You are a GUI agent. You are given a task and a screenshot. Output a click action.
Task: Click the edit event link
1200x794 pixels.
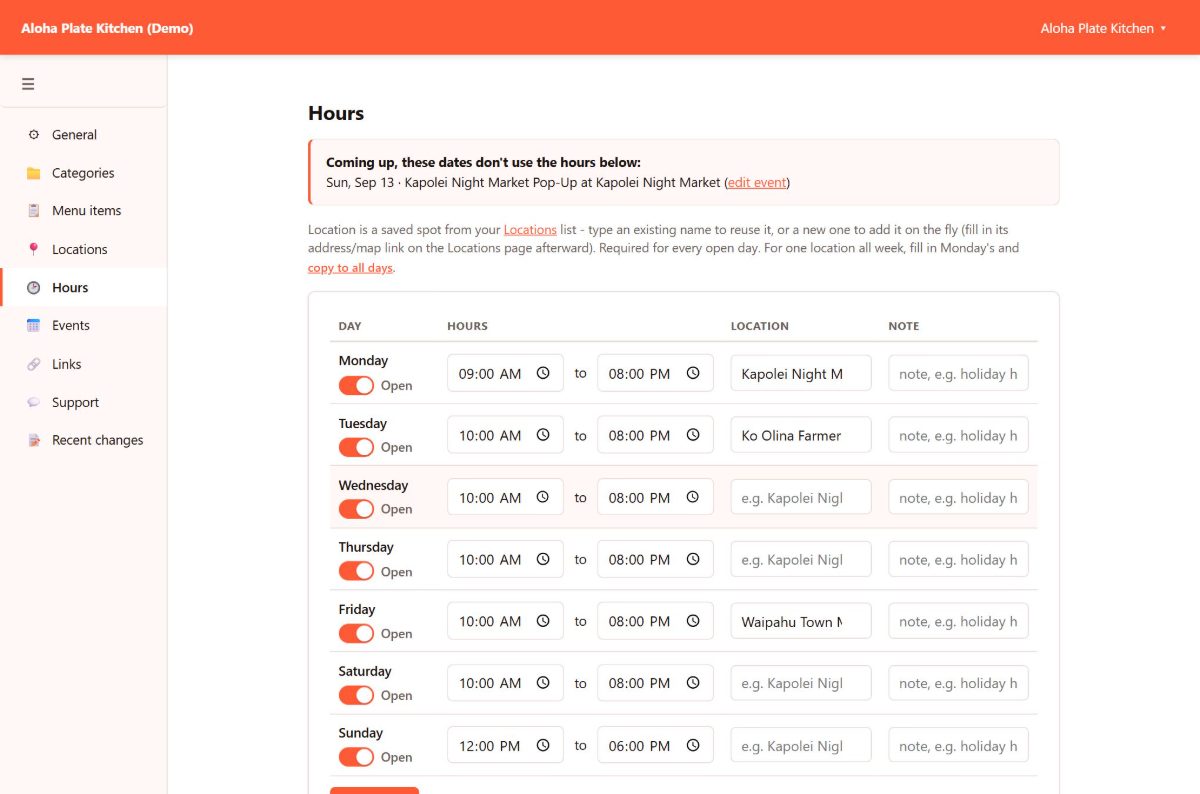[x=757, y=183]
